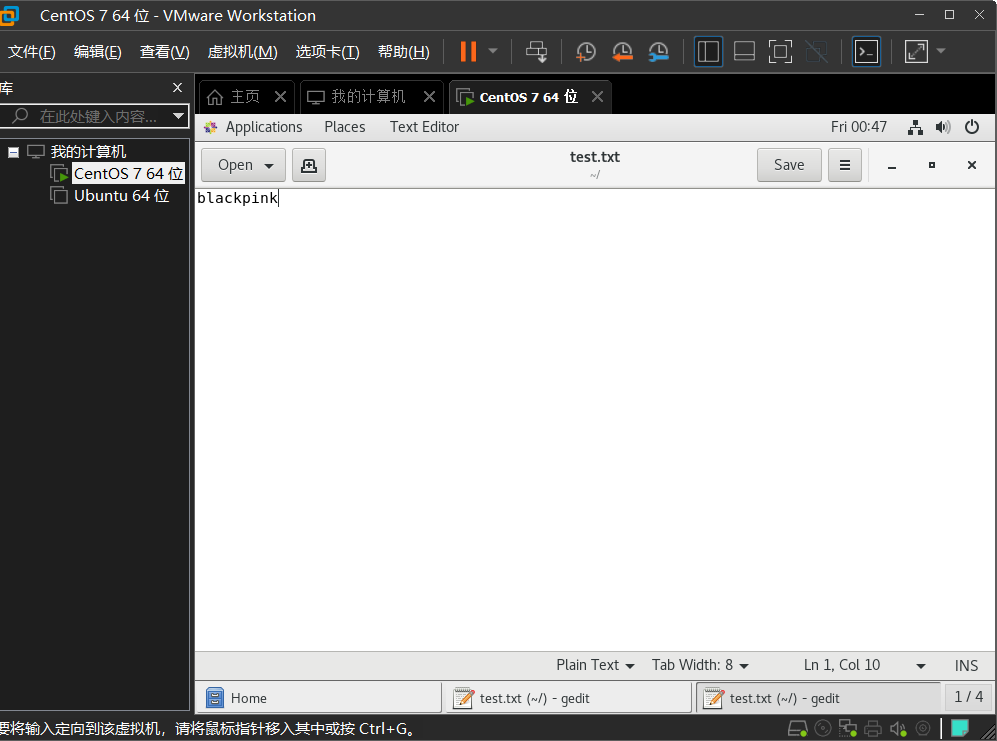Click the Unity mode icon

[816, 52]
